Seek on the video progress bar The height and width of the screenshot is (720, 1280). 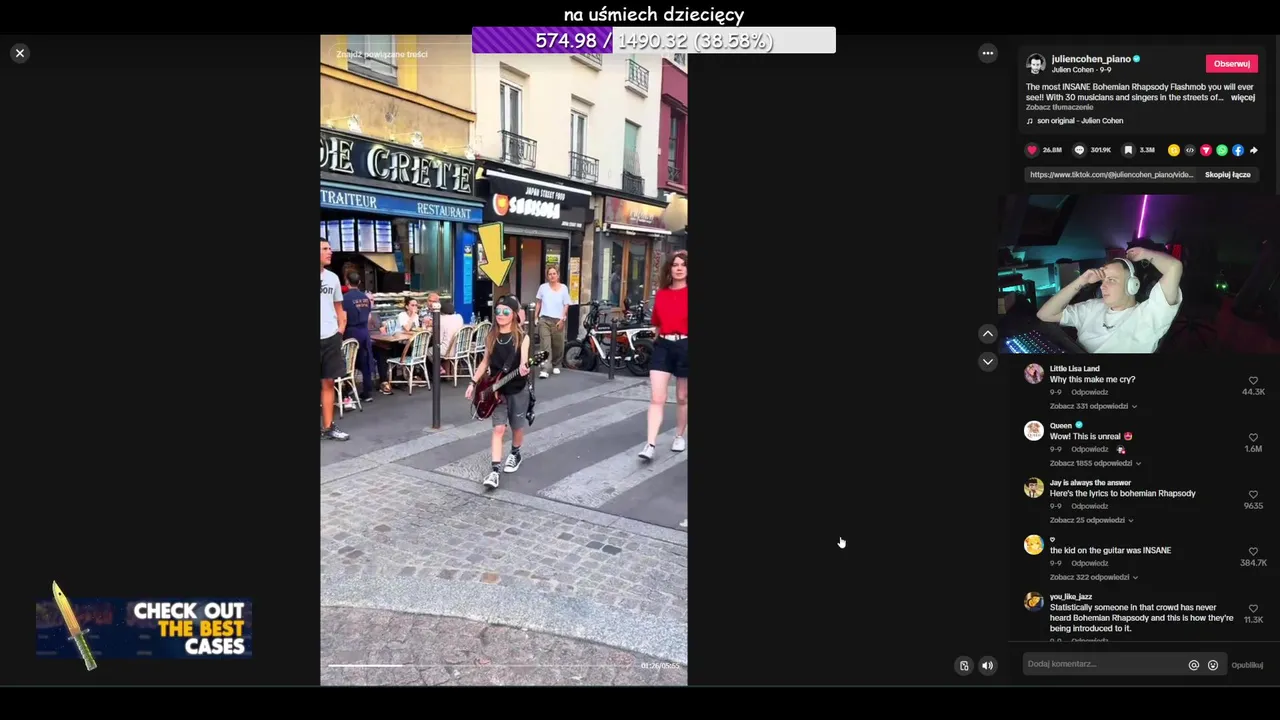click(x=482, y=665)
